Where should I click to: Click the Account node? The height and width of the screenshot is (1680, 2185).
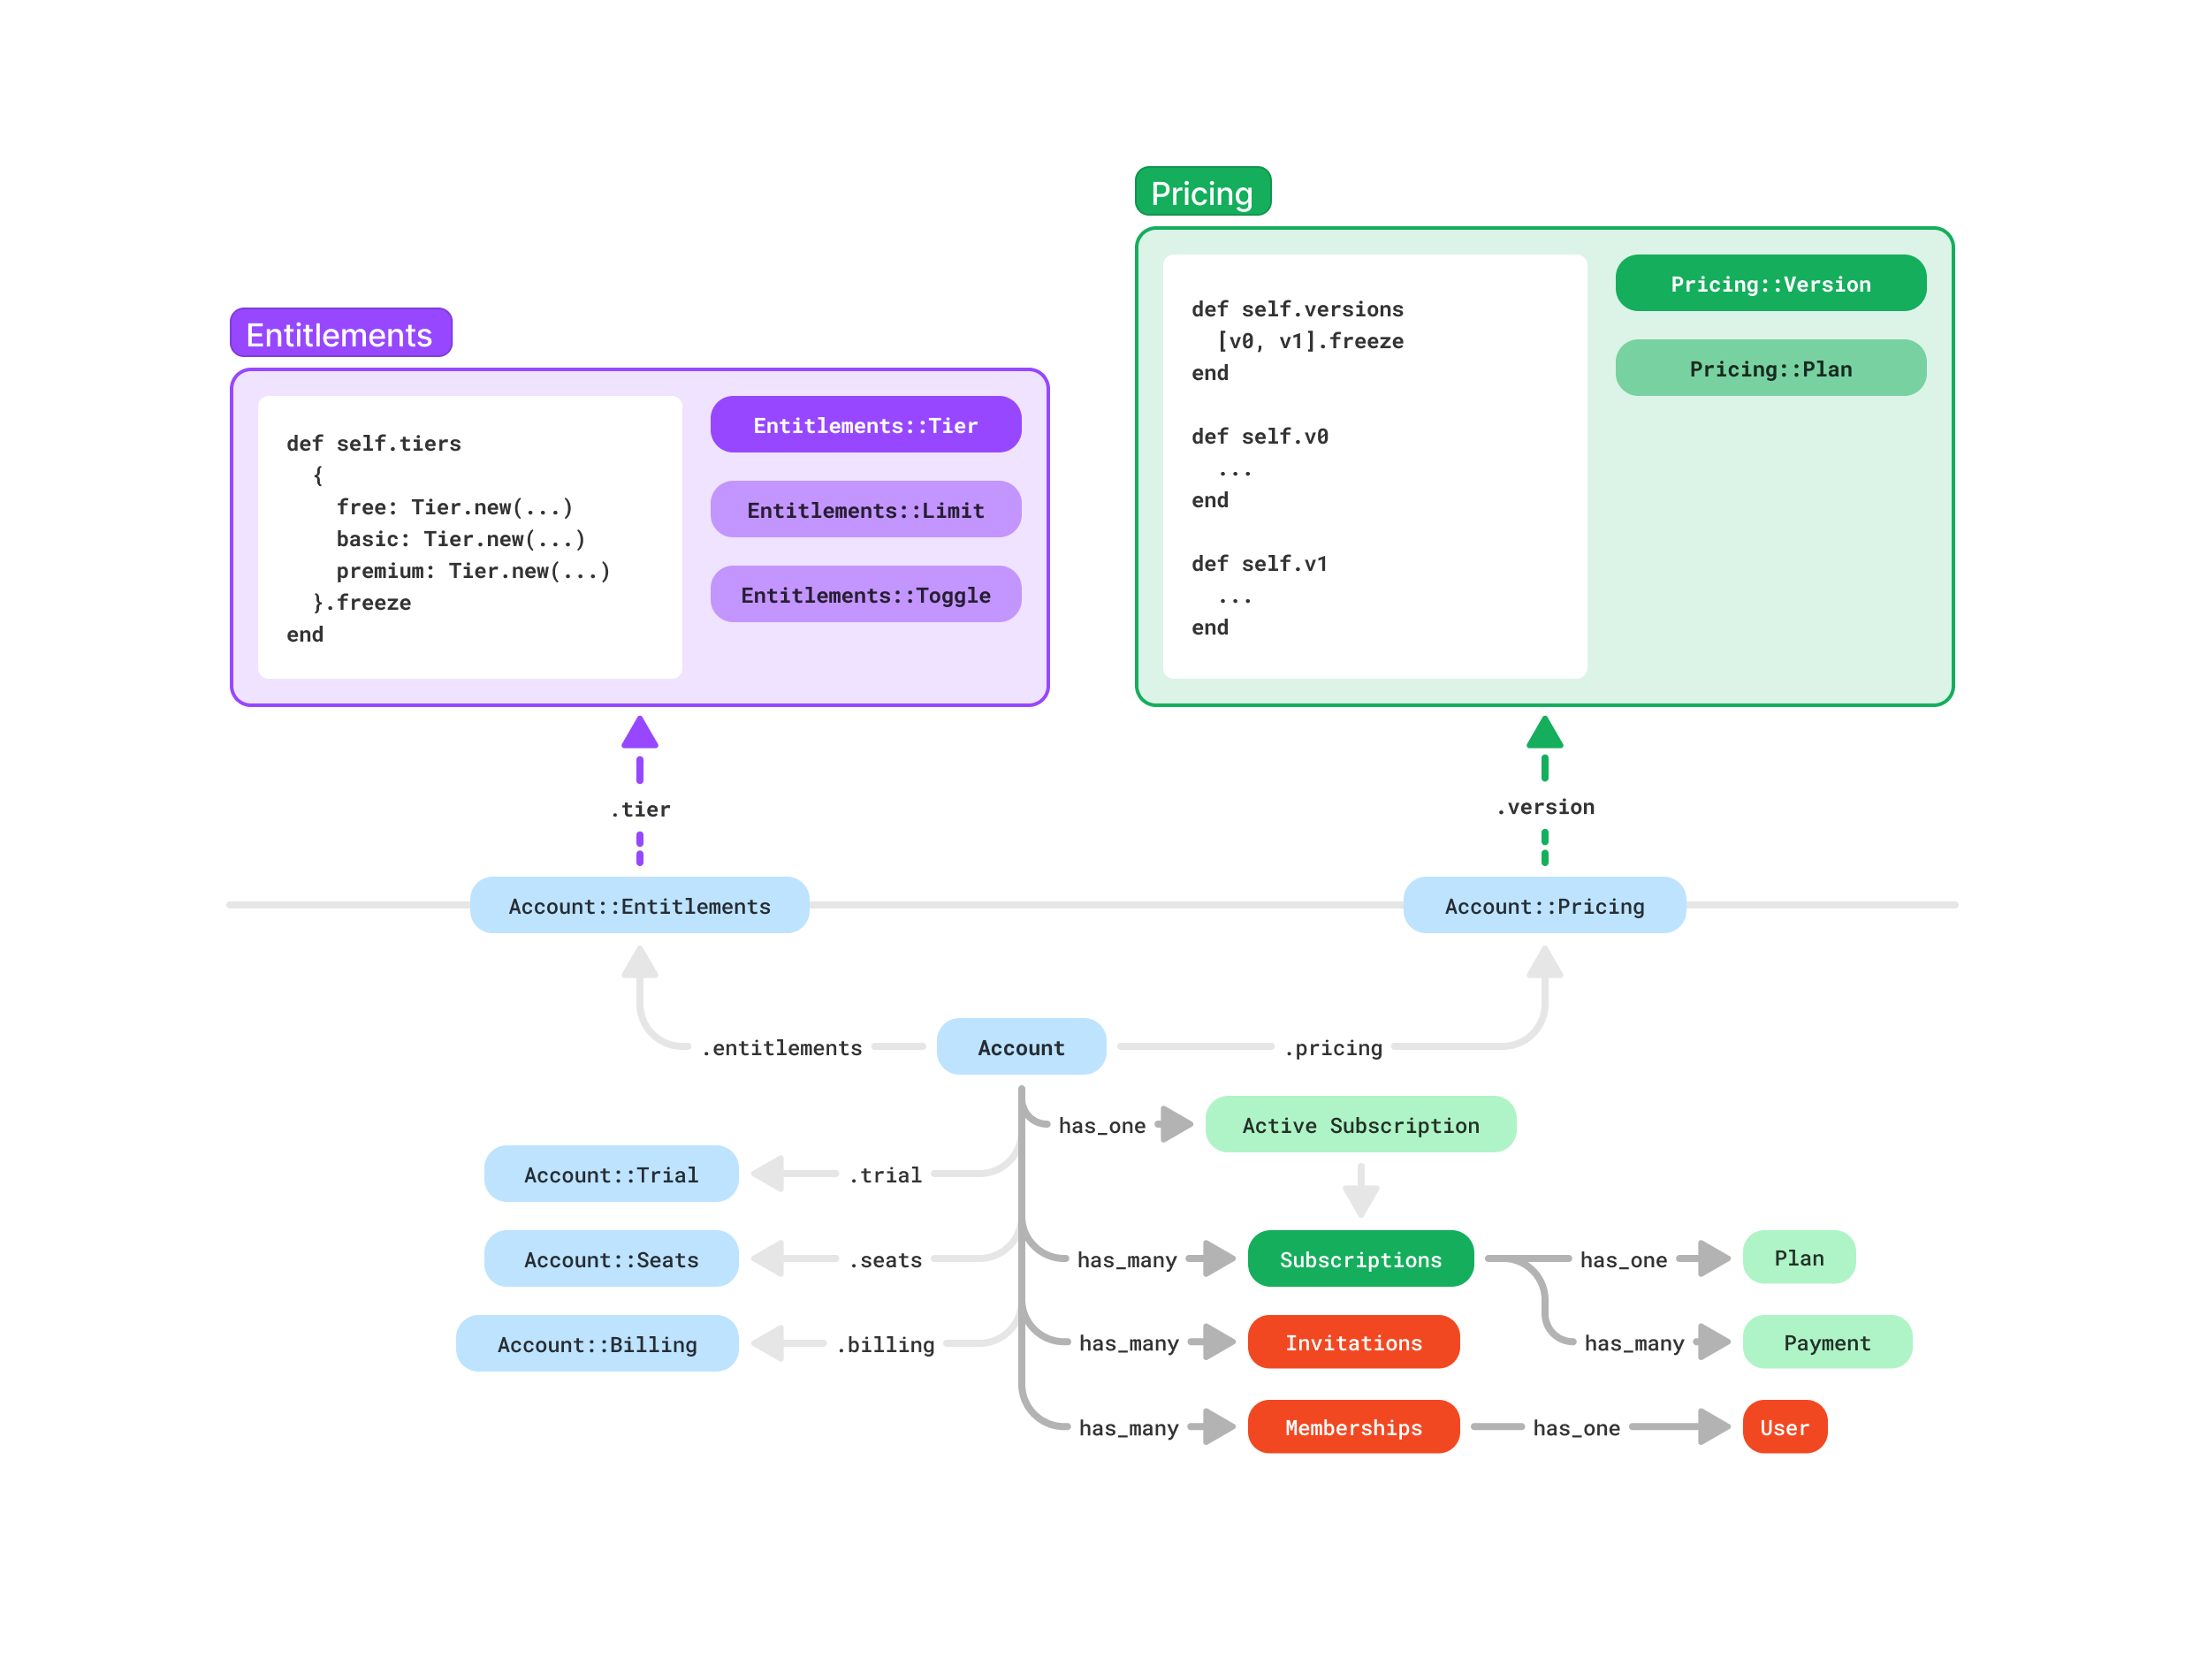(x=1020, y=1047)
